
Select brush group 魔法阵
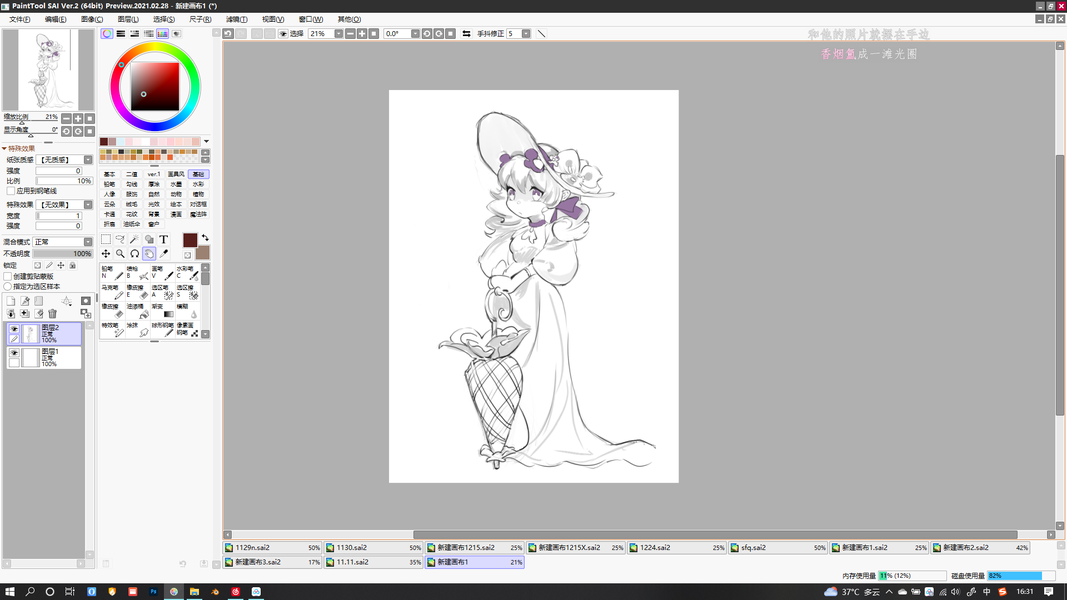click(x=198, y=214)
